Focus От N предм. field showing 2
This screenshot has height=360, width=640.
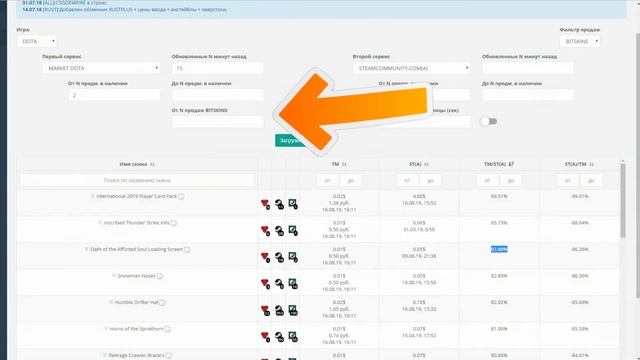114,95
